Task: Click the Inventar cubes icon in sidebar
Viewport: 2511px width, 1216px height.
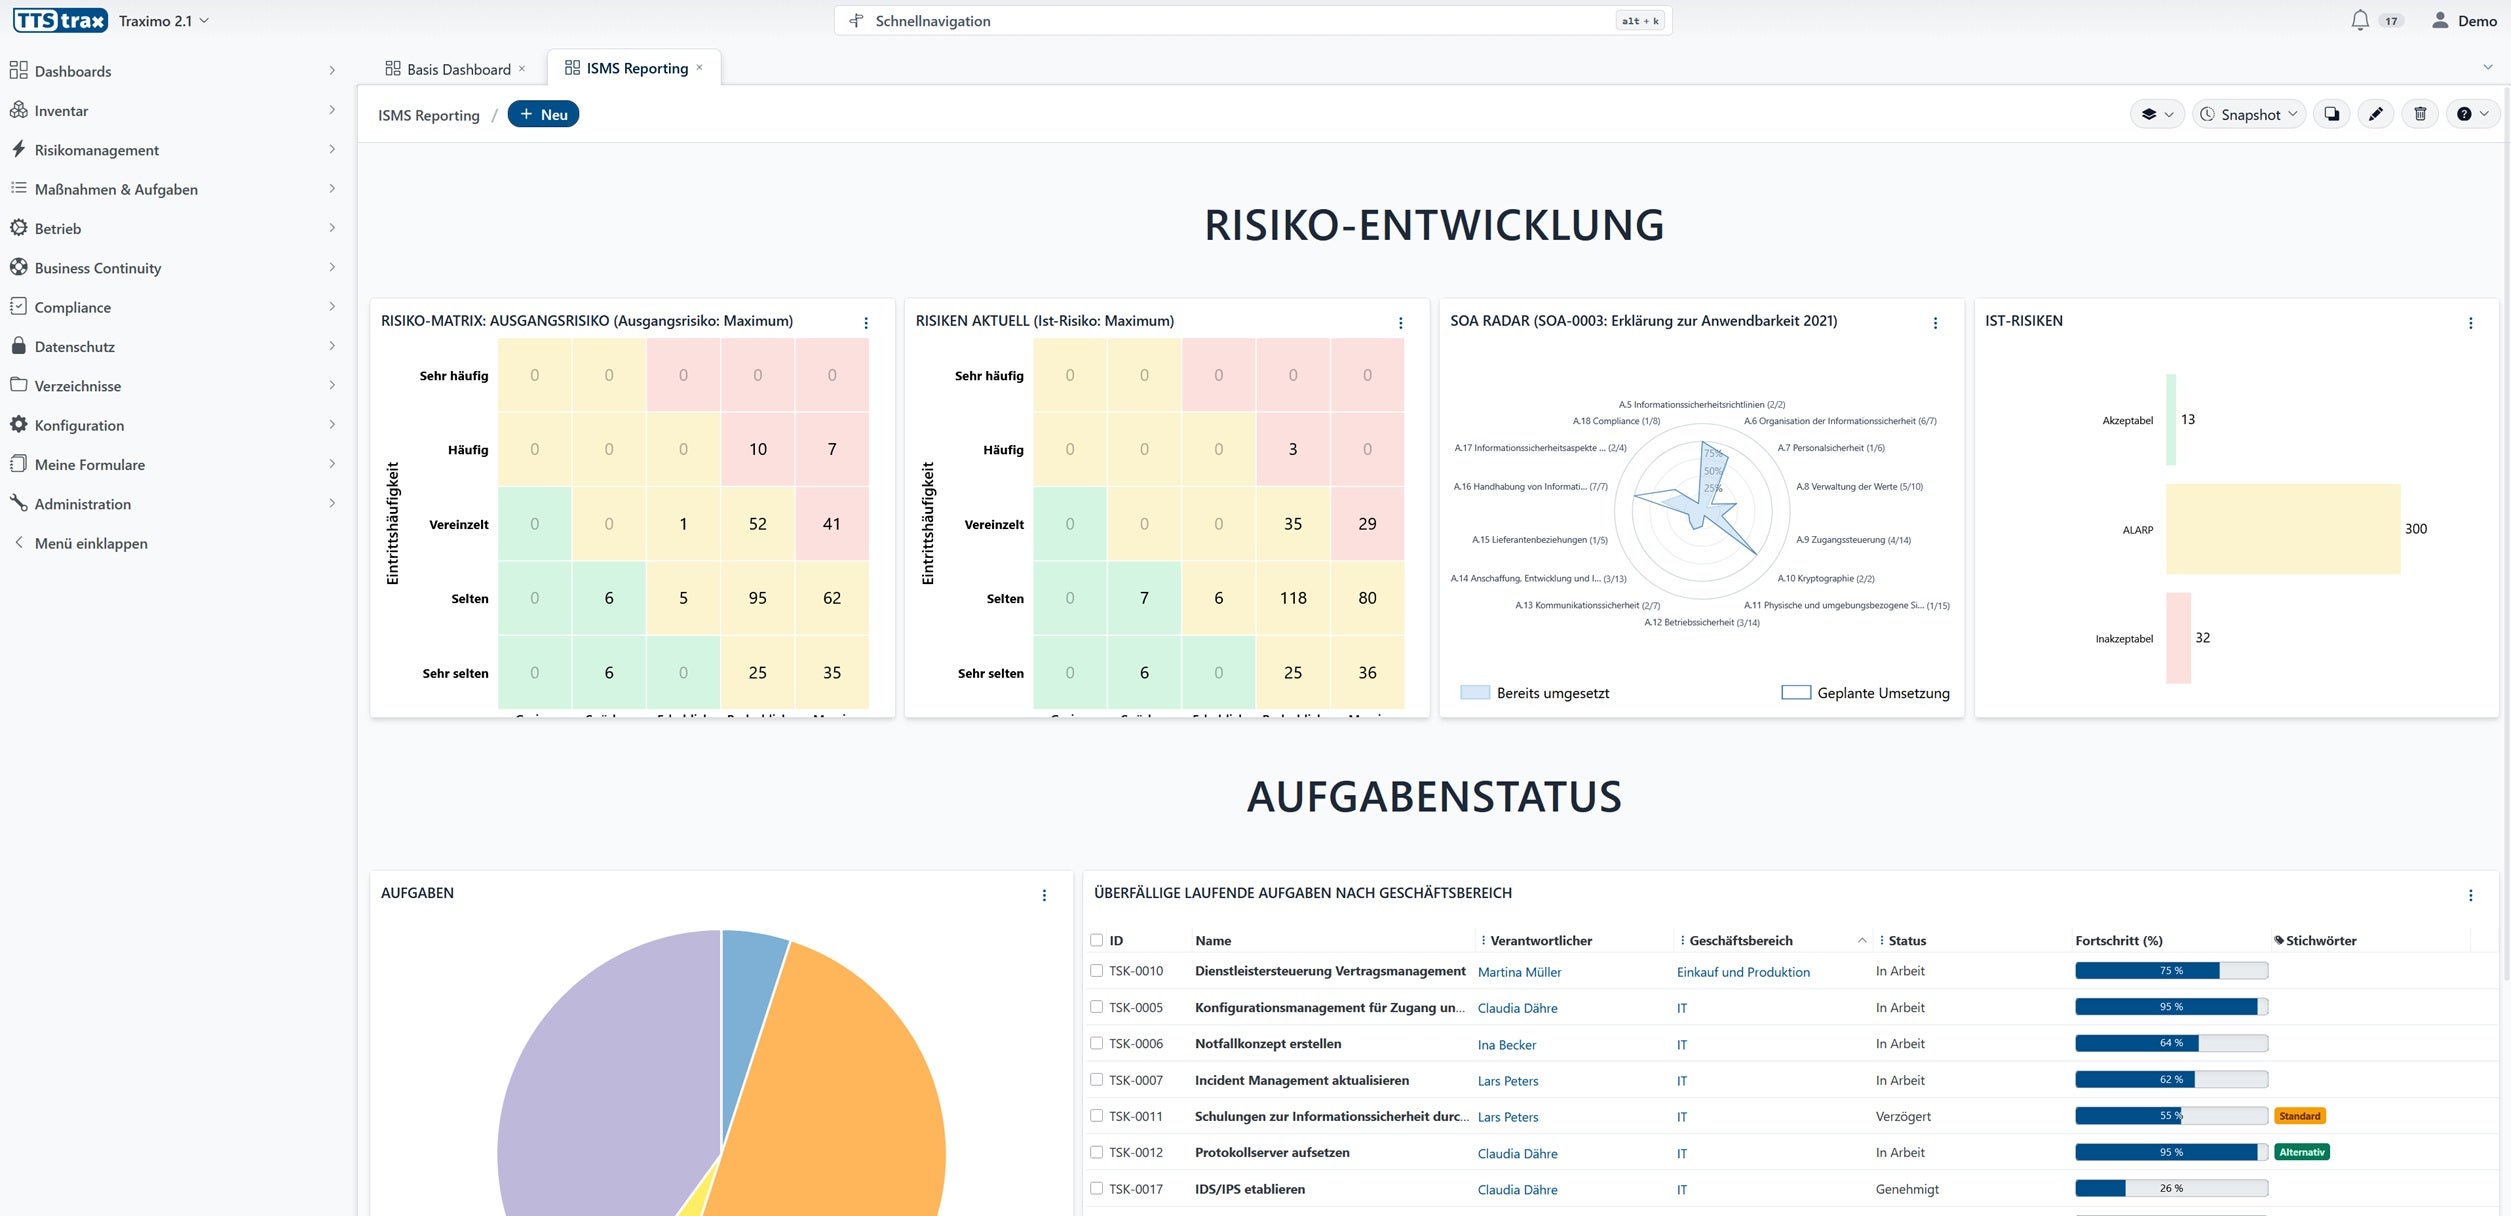Action: click(18, 110)
